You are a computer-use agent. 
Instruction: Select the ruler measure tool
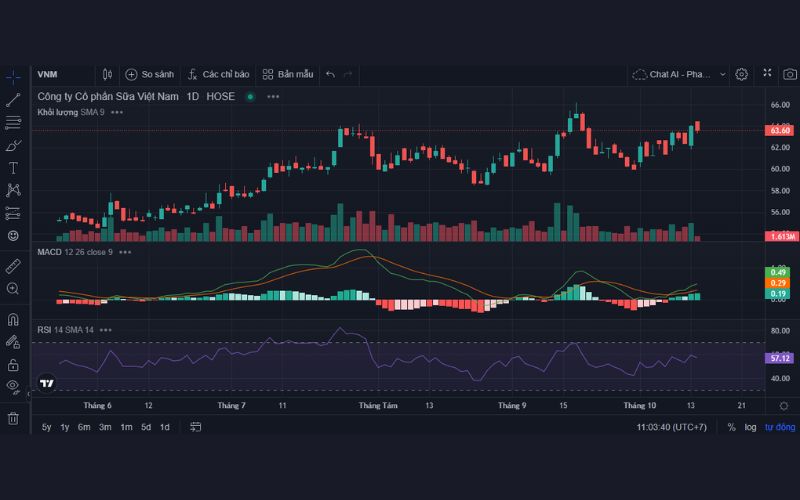(x=13, y=266)
